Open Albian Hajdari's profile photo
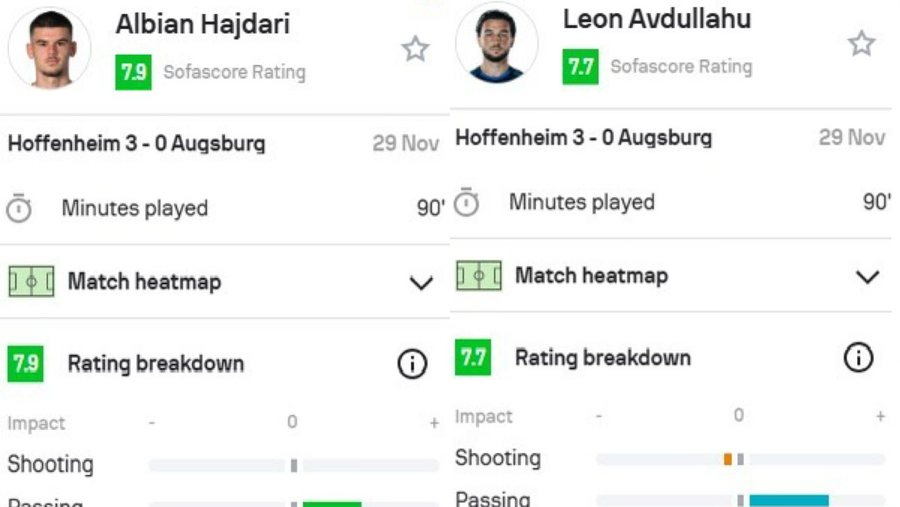 [49, 48]
